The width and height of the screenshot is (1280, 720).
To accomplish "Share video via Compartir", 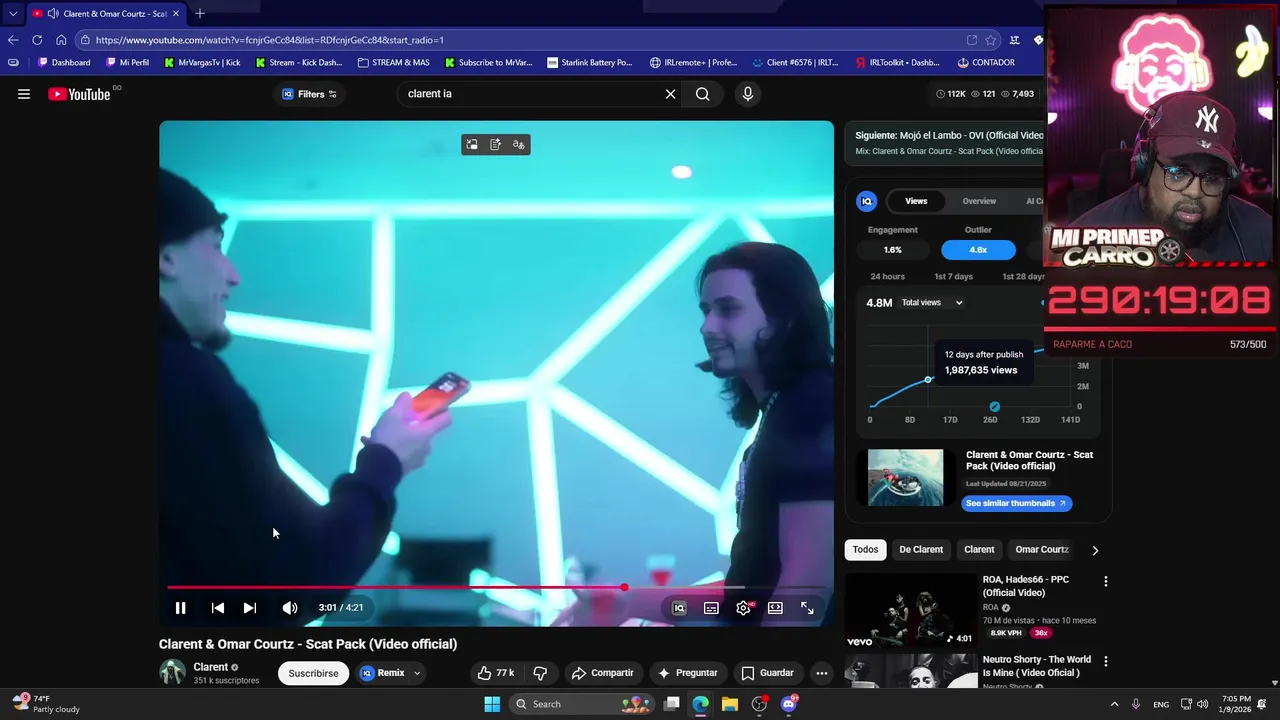I will click(603, 673).
